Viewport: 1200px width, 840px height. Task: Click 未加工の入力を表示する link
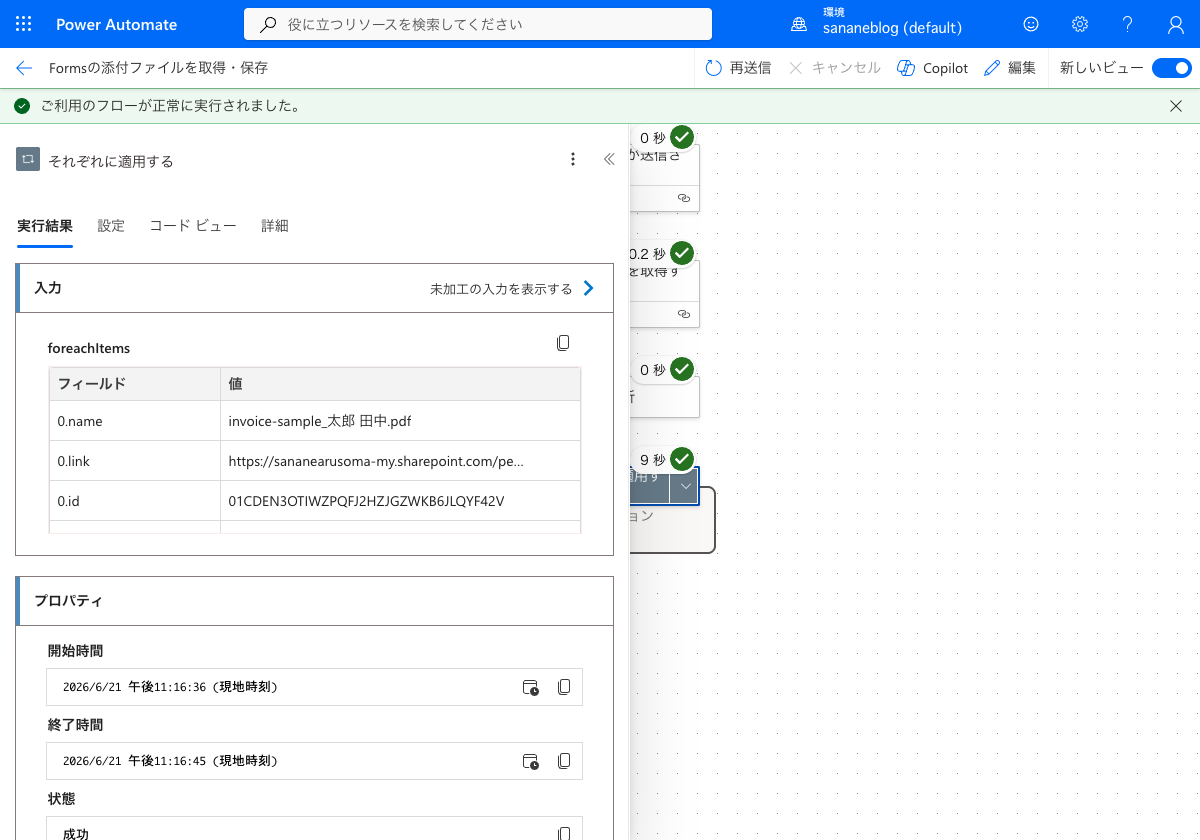(x=512, y=289)
